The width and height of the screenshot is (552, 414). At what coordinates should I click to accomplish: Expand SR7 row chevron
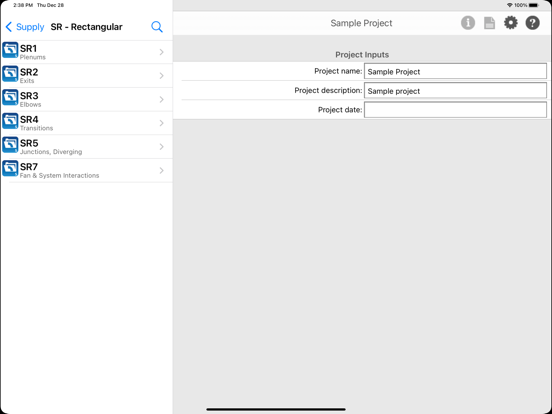pyautogui.click(x=162, y=170)
